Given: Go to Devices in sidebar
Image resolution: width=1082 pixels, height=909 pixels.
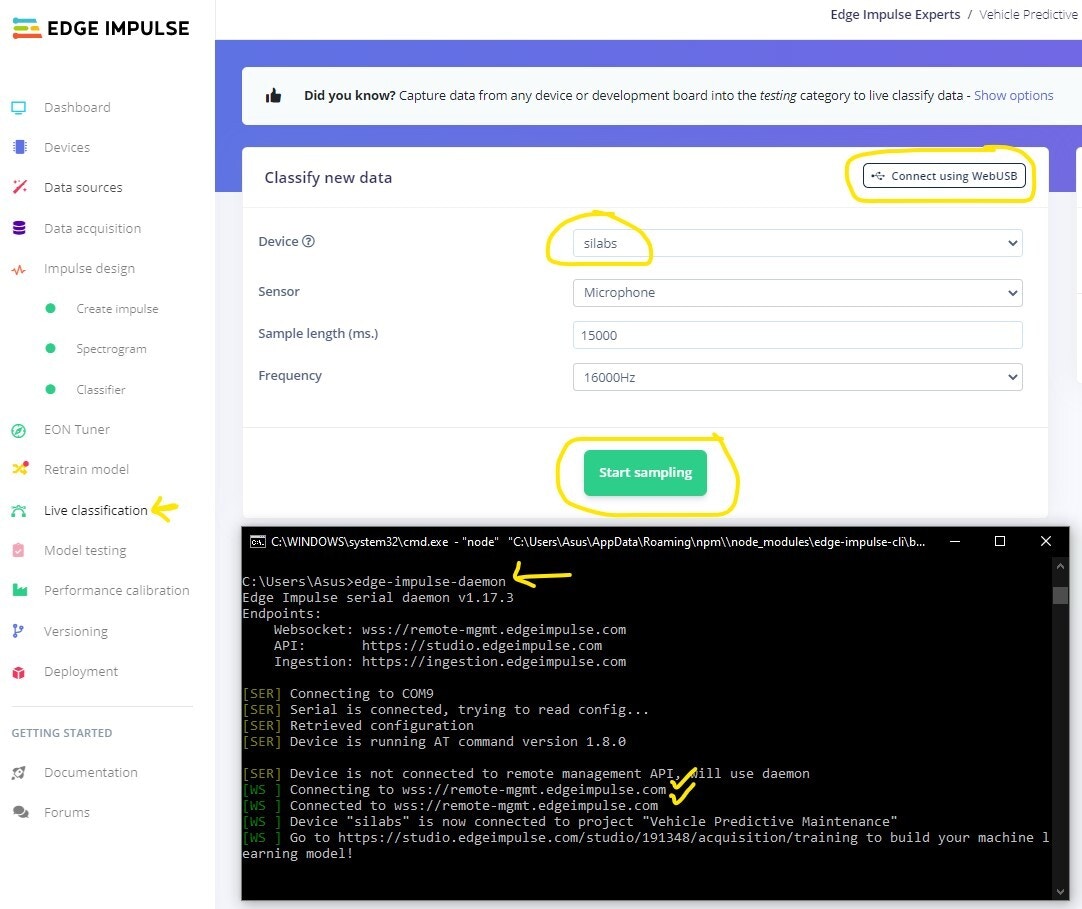Looking at the screenshot, I should coord(67,147).
